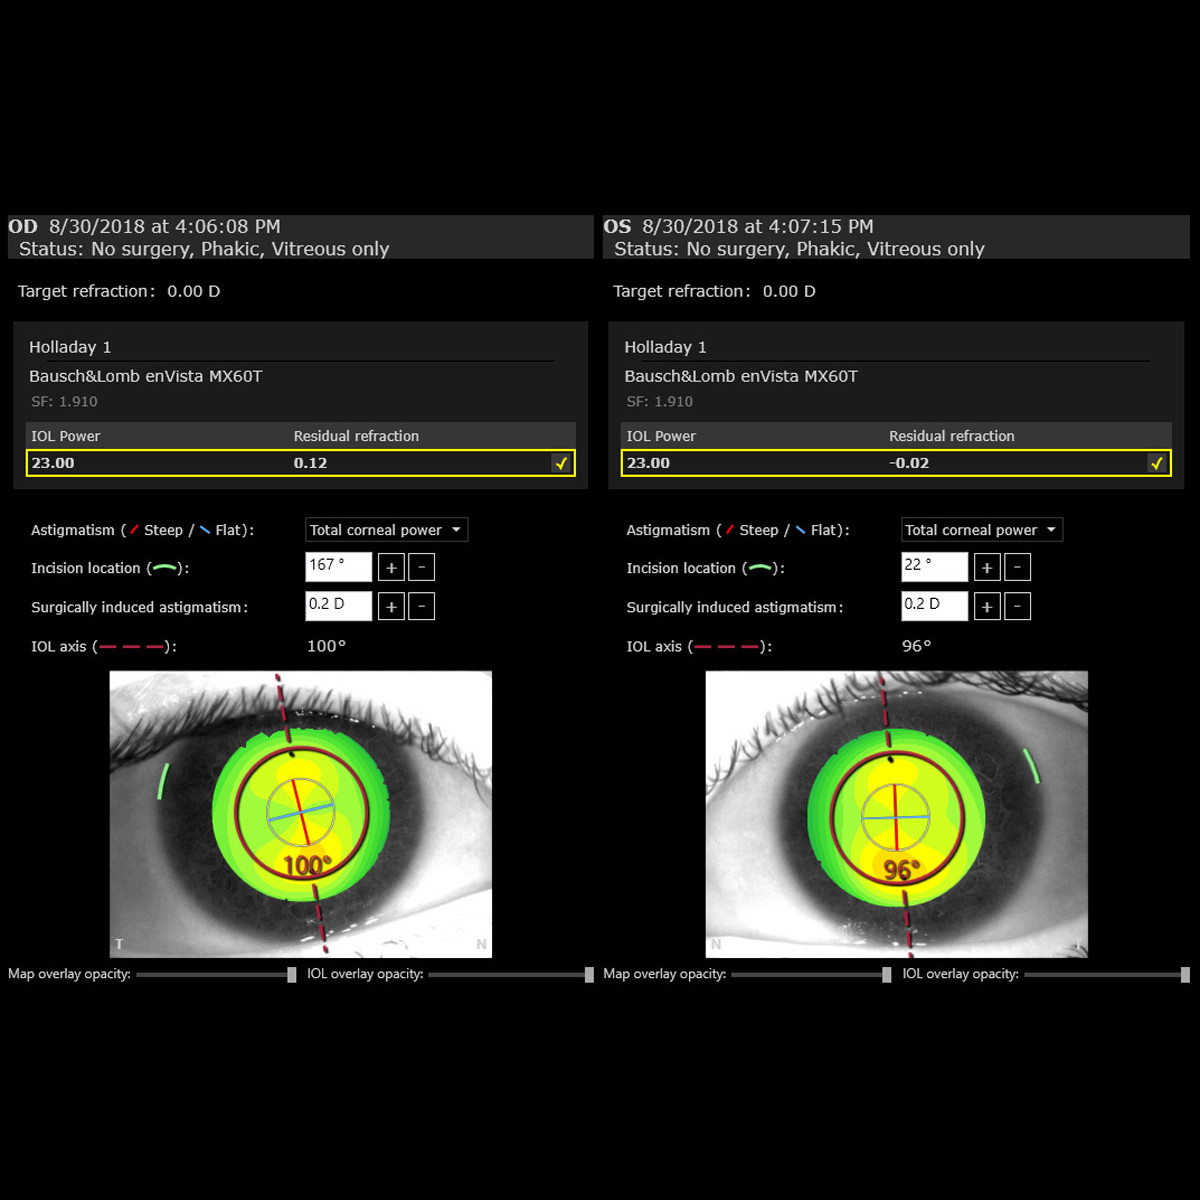1200x1200 pixels.
Task: Click the OS eye image with 96° axis
Action: (x=896, y=814)
